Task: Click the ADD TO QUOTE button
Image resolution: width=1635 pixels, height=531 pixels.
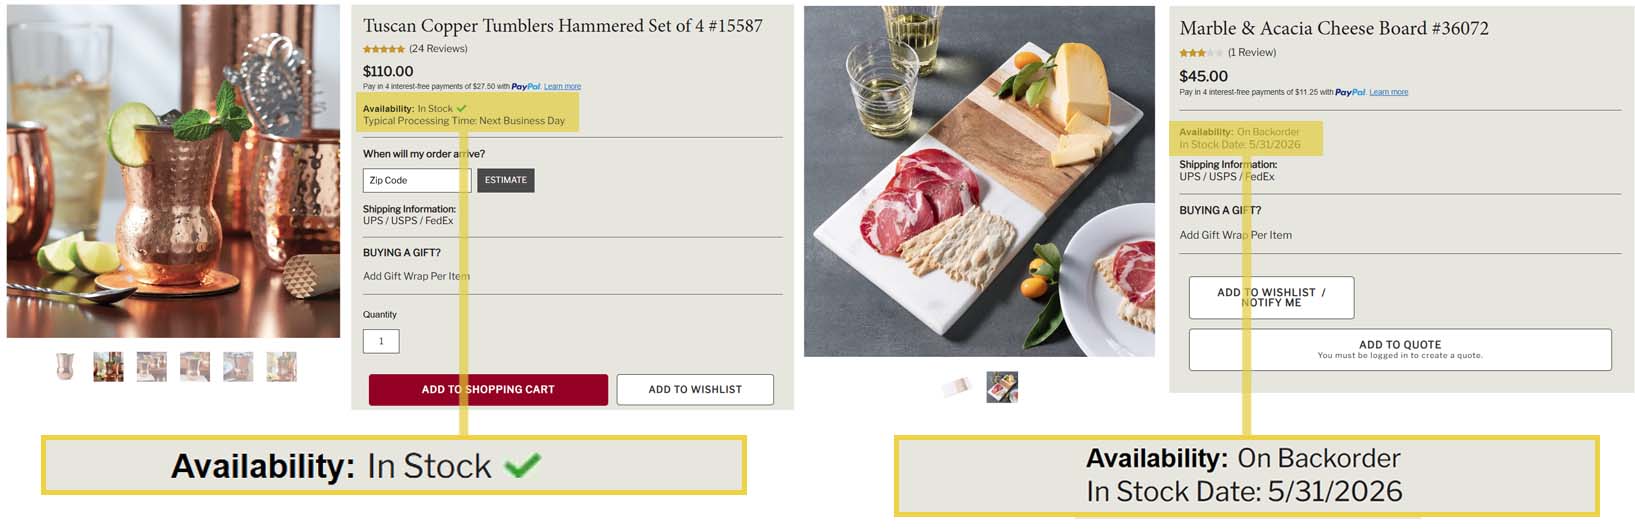Action: point(1400,349)
